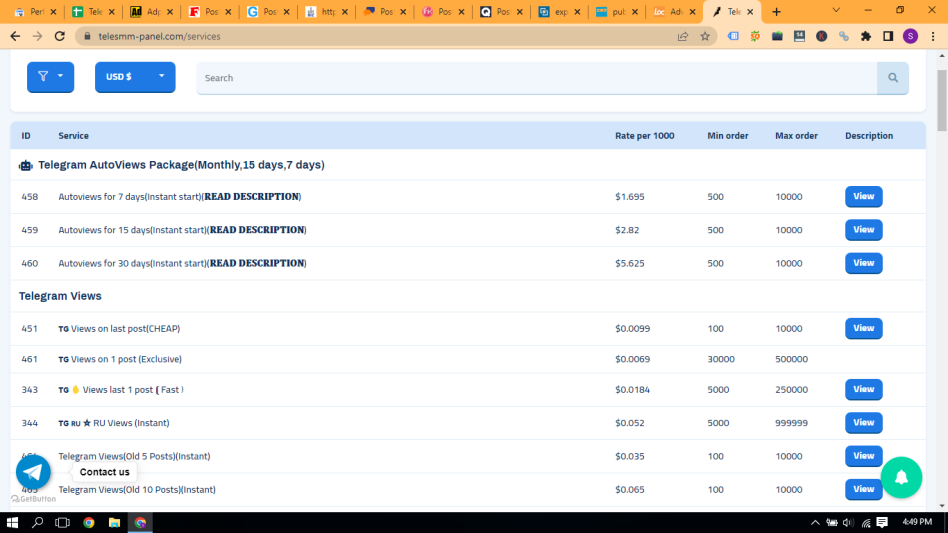Open the Telegram contact us icon
948x533 pixels.
pos(33,472)
